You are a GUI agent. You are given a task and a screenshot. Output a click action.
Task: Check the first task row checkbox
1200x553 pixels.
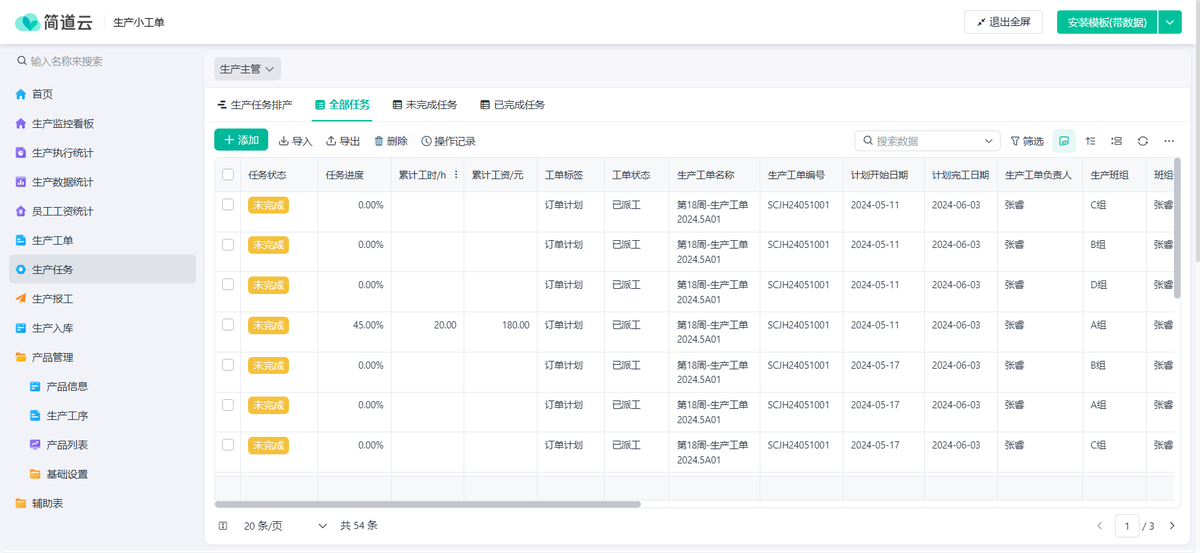coord(228,204)
